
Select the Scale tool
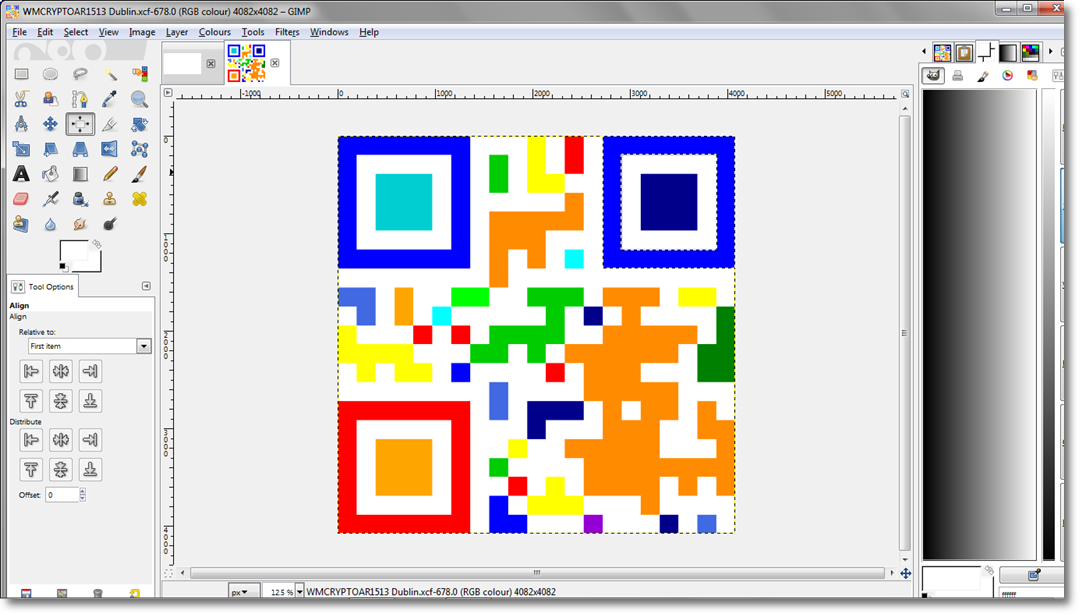click(x=21, y=149)
